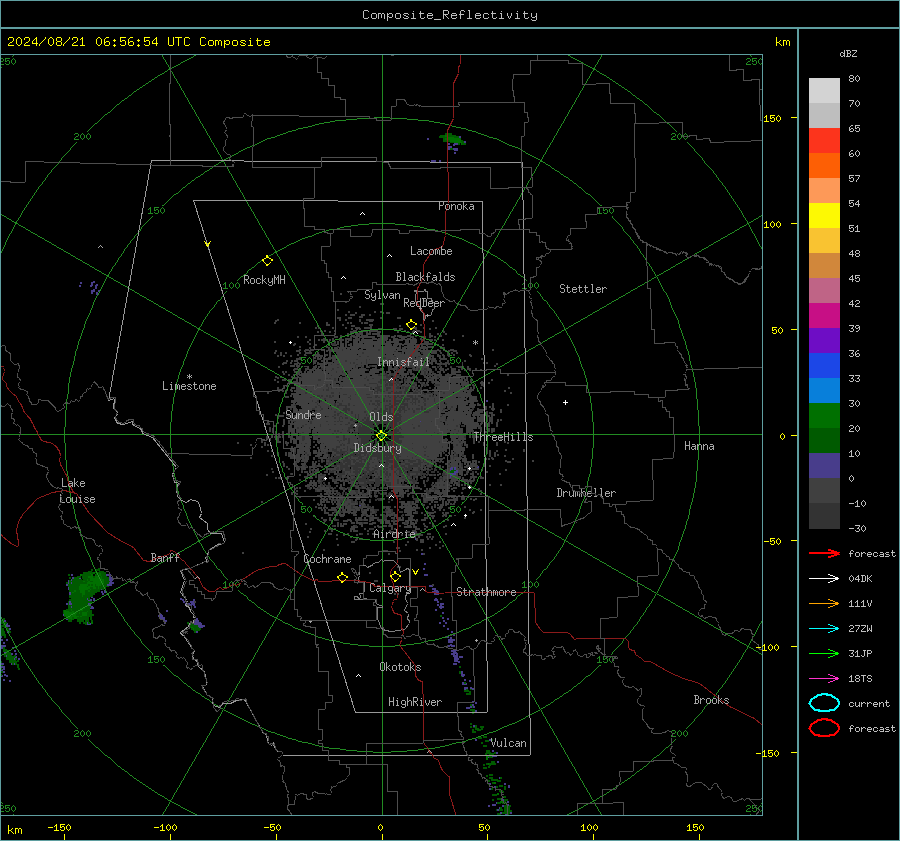Click the RockyMH label
900x841 pixels.
264,280
